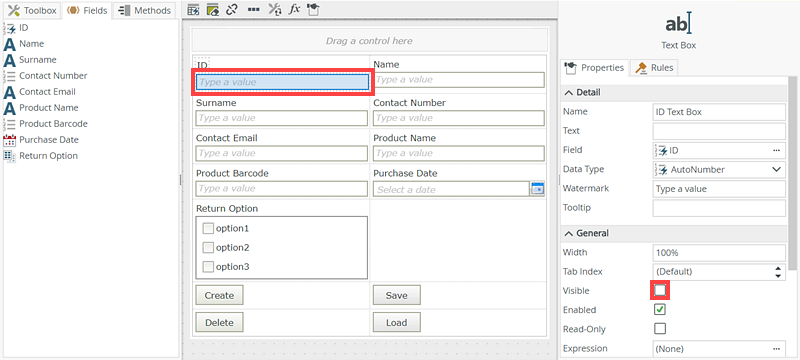Screen dimensions: 800x360
Task: Click the Tab Index stepper arrows
Action: pos(777,272)
